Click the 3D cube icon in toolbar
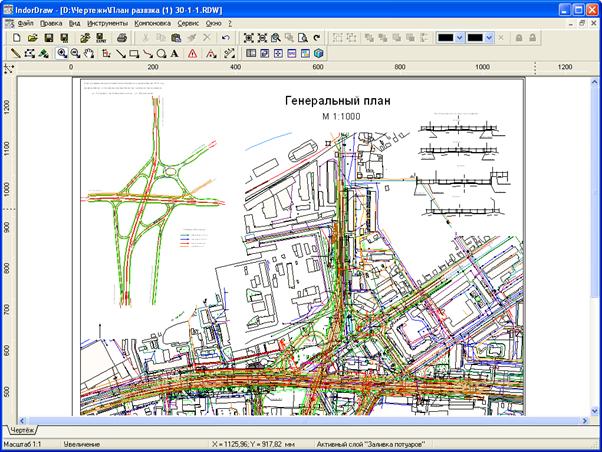This screenshot has height=452, width=602. coord(319,53)
